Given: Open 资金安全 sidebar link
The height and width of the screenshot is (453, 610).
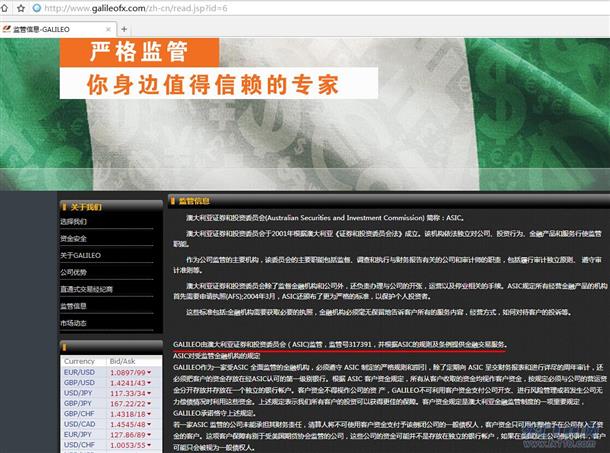Looking at the screenshot, I should [x=74, y=238].
